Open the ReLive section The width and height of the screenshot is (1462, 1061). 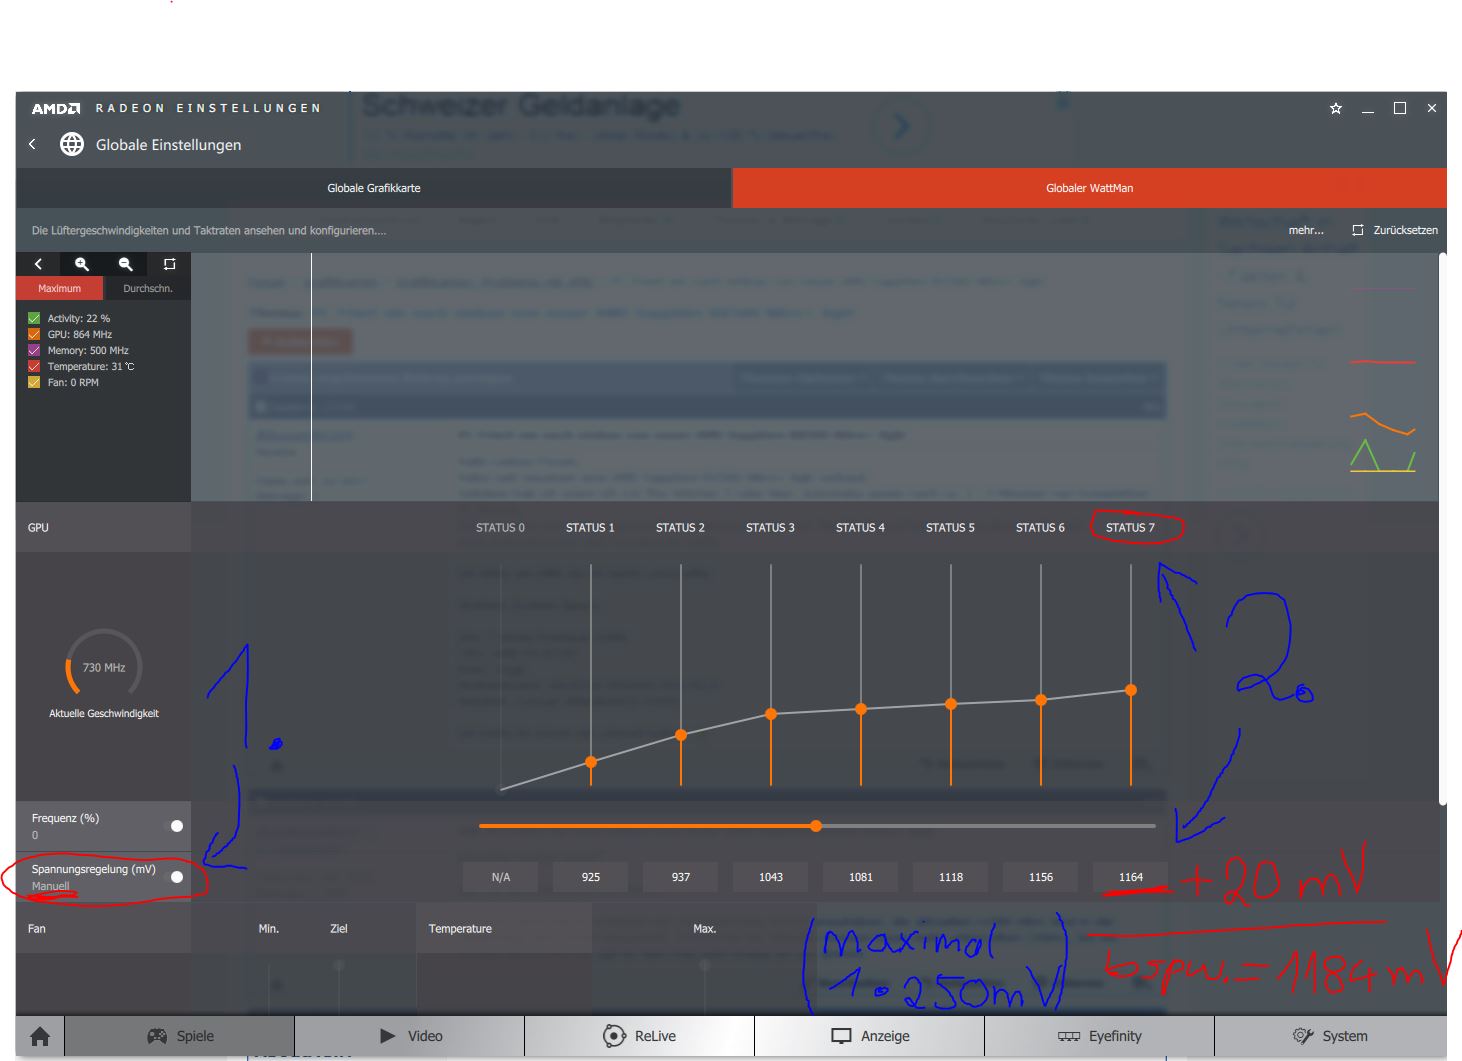click(640, 1036)
